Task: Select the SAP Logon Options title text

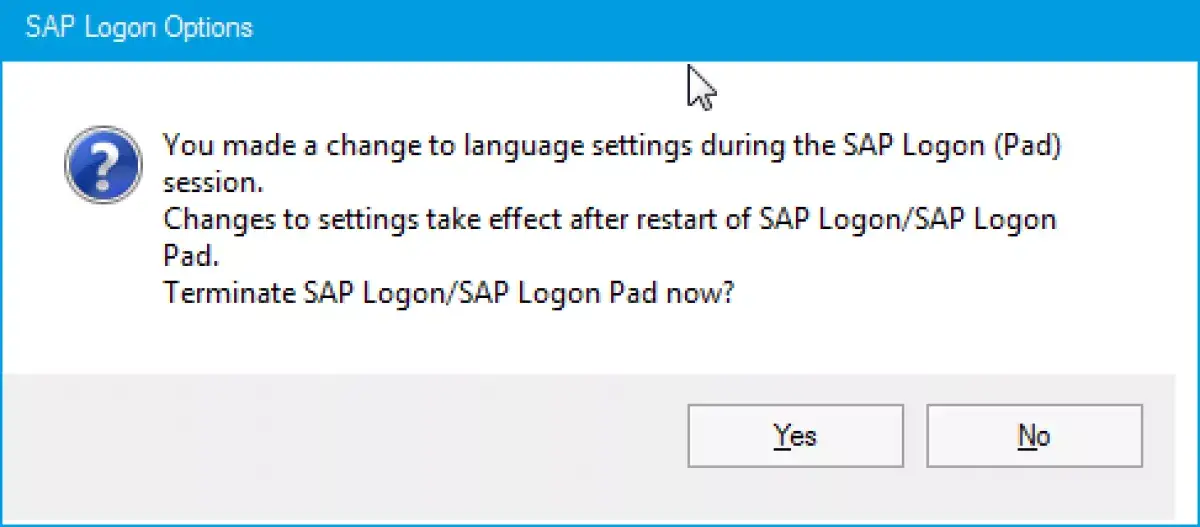Action: (139, 27)
